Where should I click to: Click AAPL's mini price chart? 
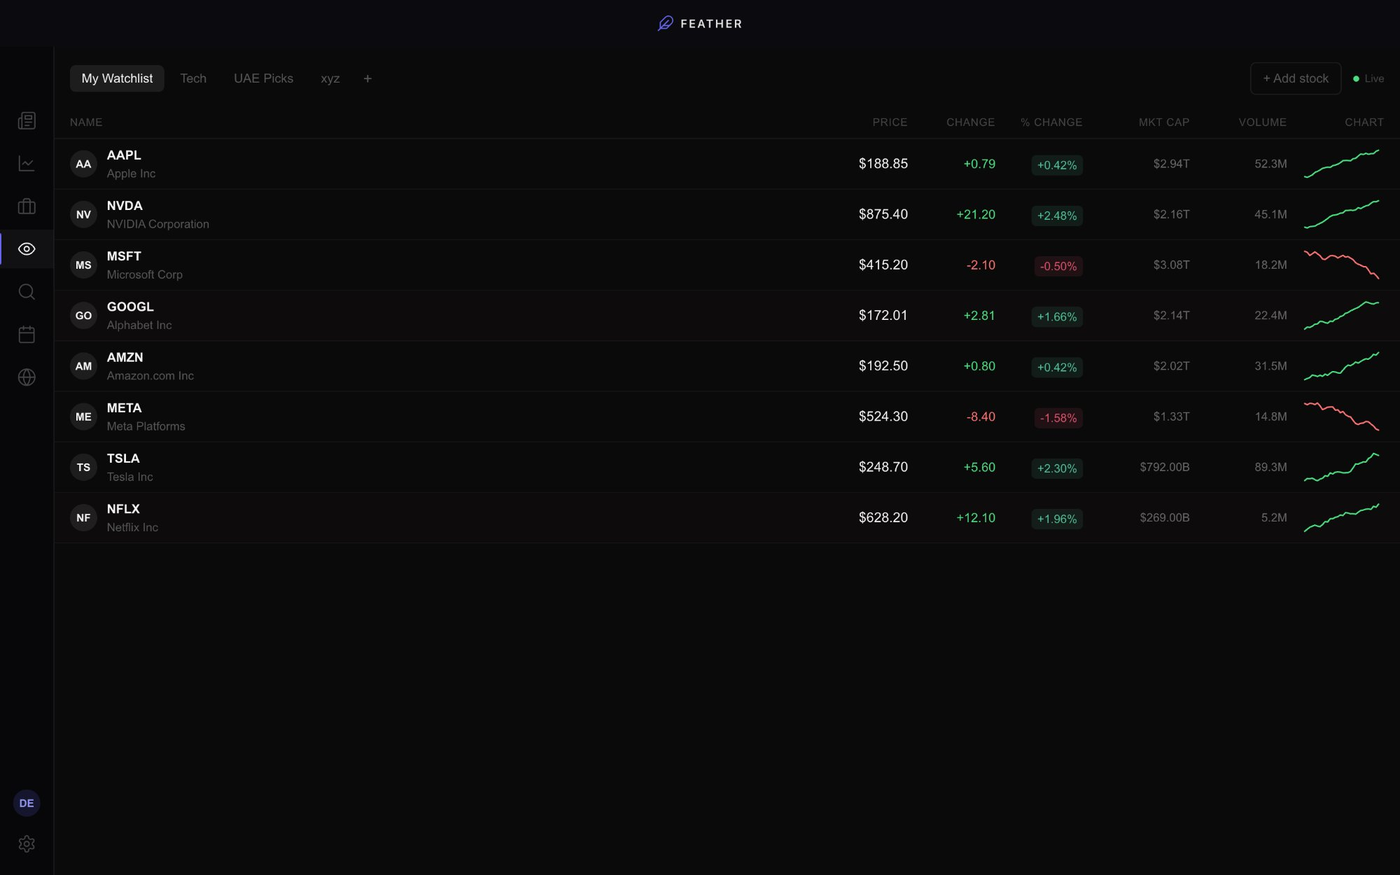[1342, 163]
